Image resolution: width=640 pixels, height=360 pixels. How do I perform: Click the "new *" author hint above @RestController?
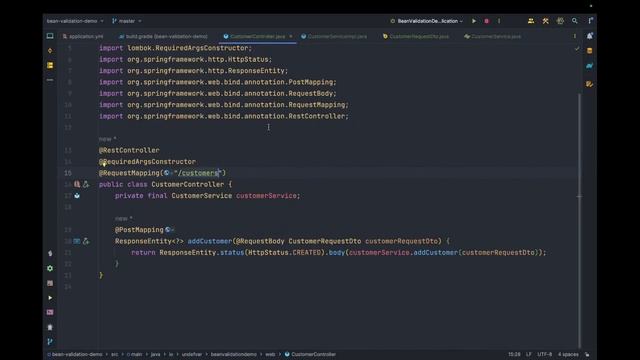[108, 139]
